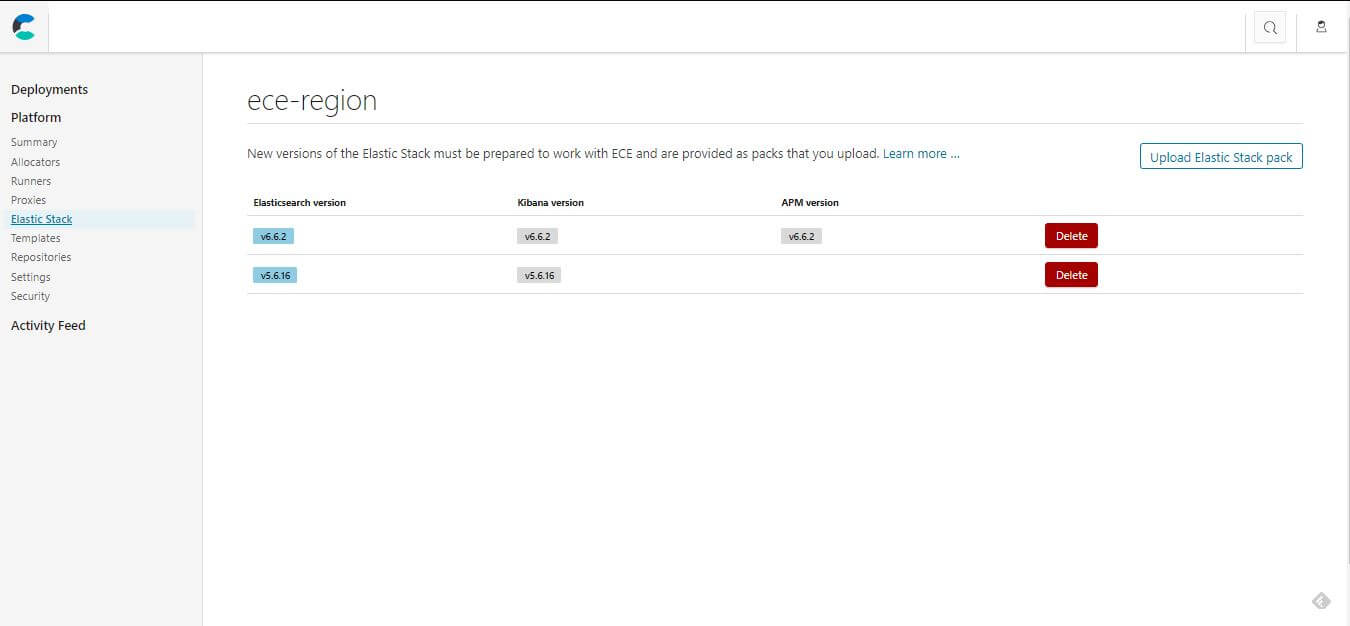Open the Activity Feed section
The height and width of the screenshot is (626, 1350).
click(x=48, y=325)
